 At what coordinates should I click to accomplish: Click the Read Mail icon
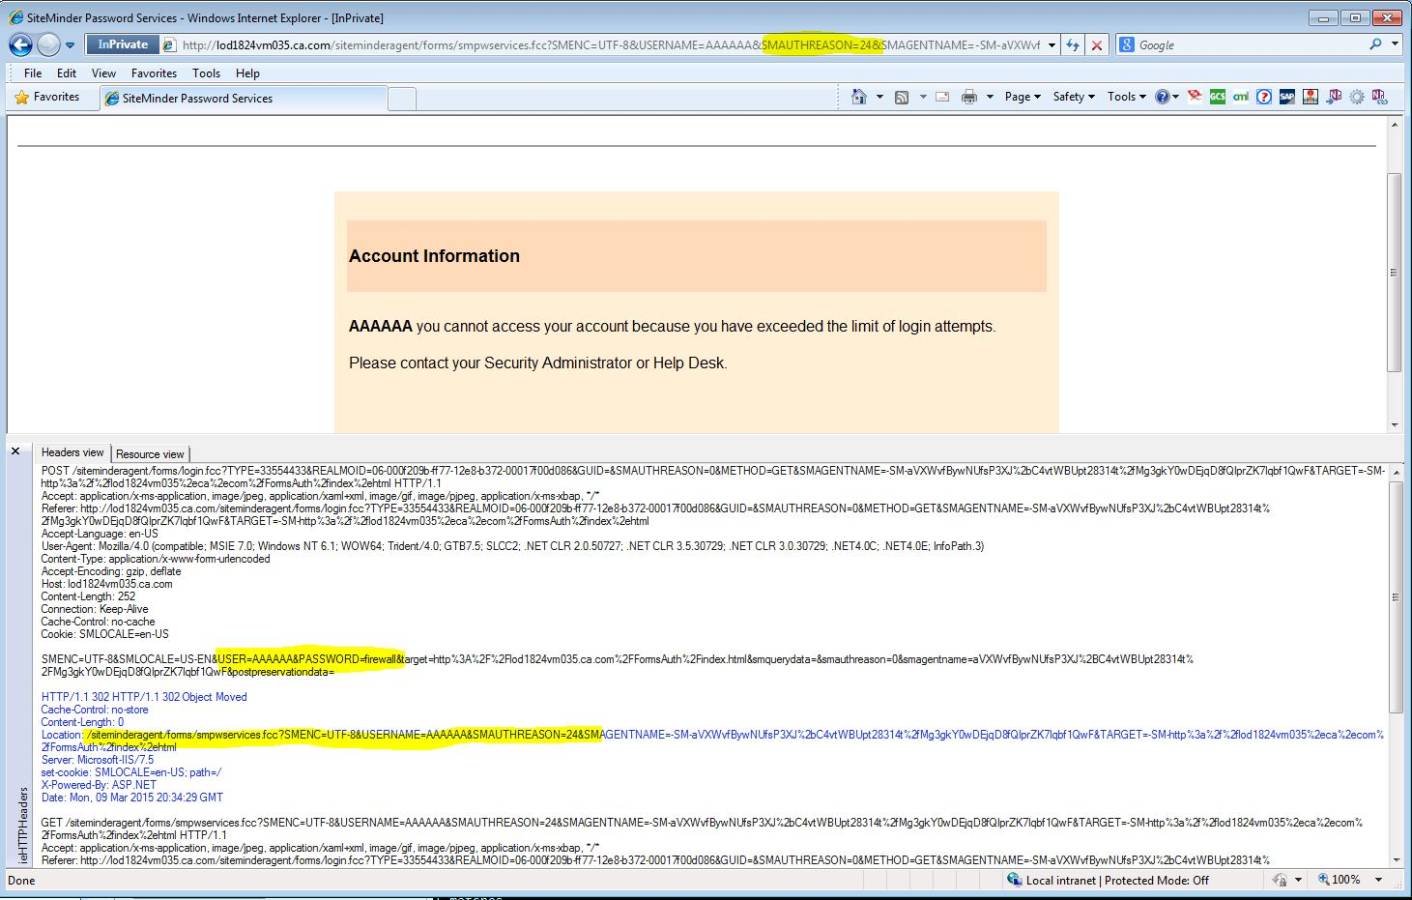(x=941, y=97)
